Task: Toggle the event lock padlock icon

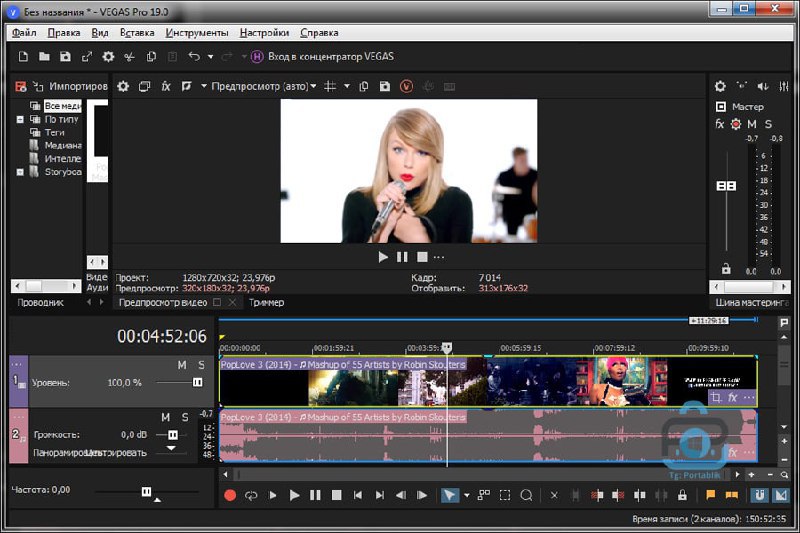Action: pyautogui.click(x=682, y=495)
